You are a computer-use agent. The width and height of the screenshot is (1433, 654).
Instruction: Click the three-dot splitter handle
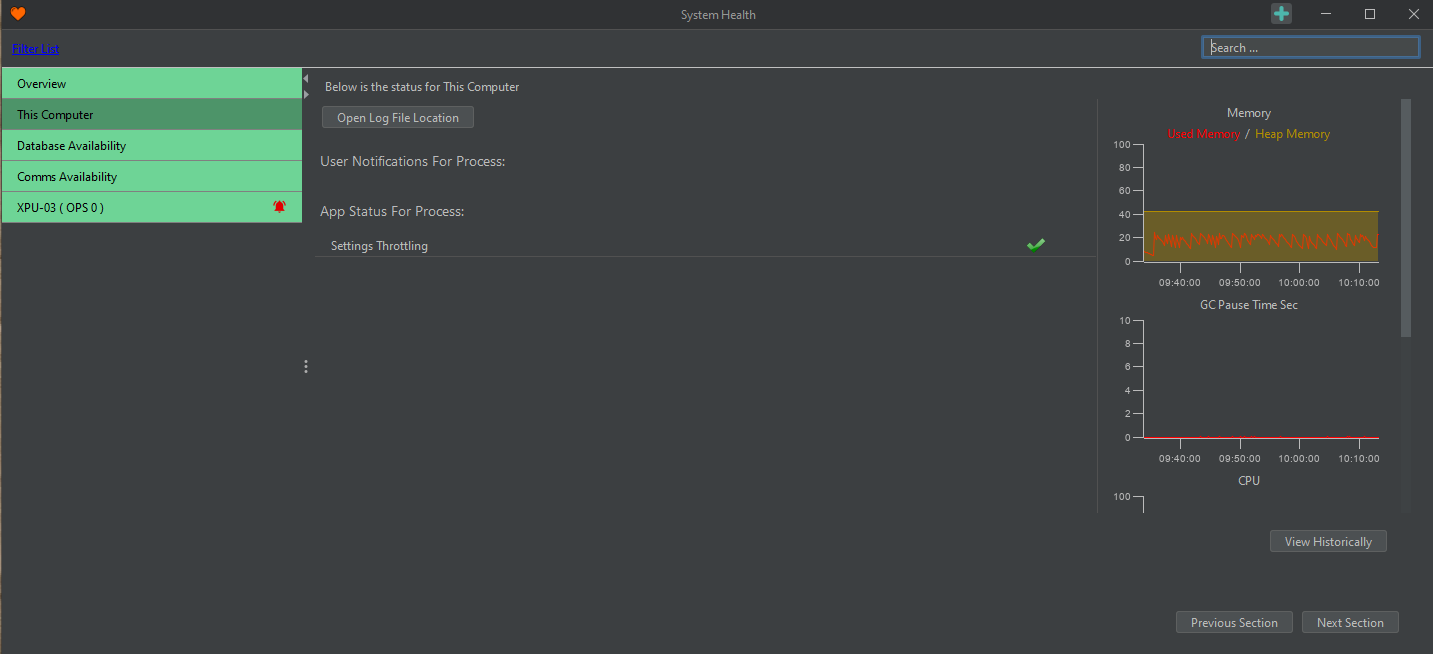click(306, 367)
